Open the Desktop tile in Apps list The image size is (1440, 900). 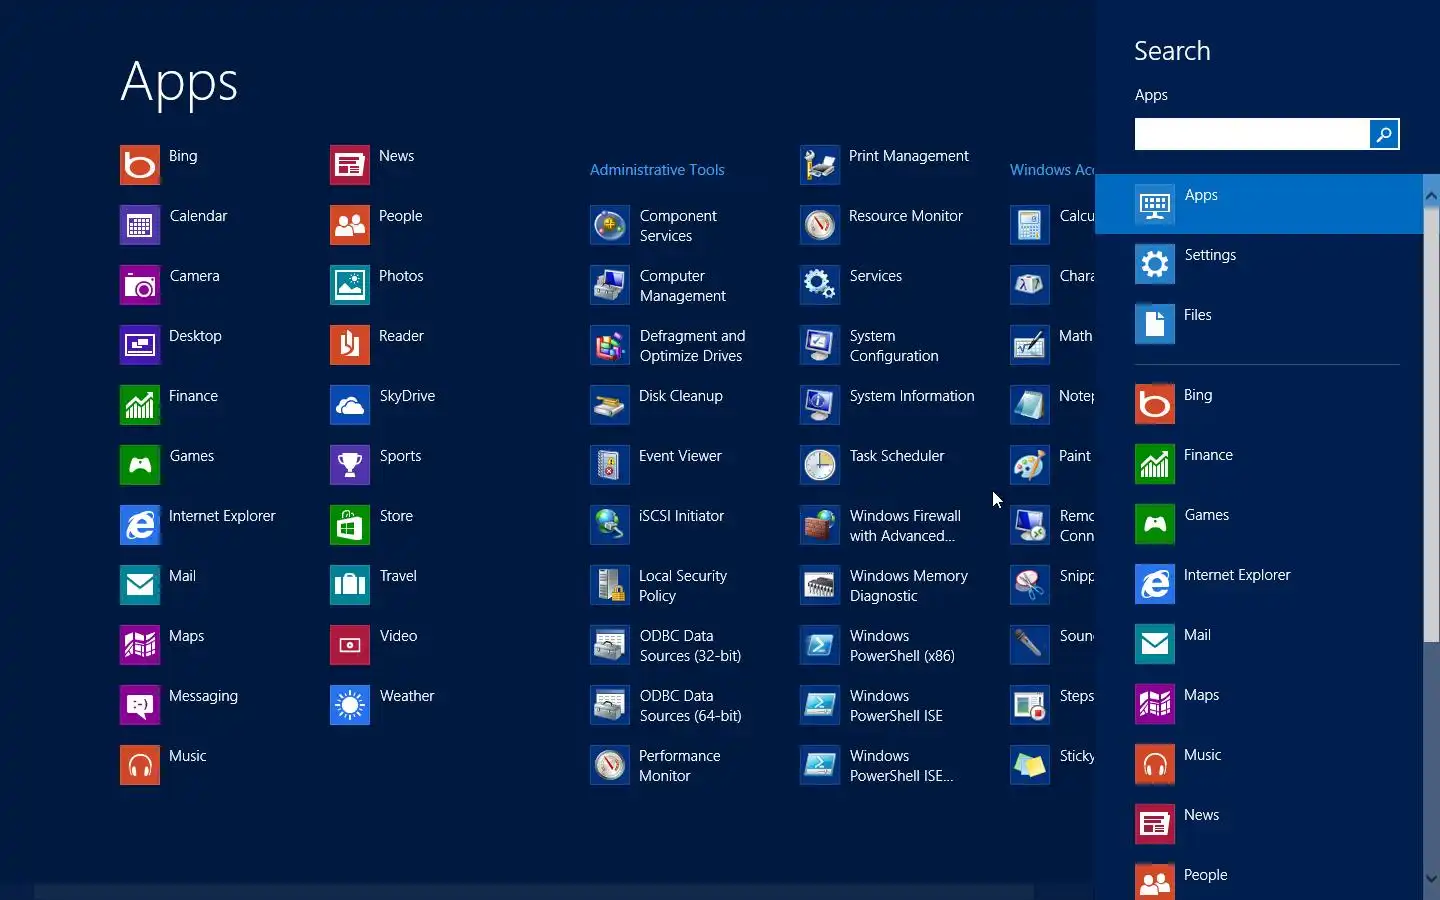pyautogui.click(x=140, y=345)
